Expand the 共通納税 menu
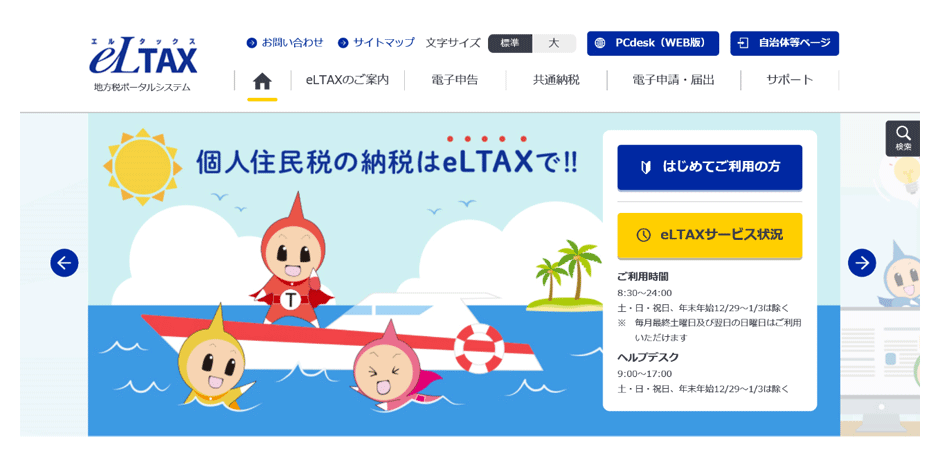 [556, 80]
